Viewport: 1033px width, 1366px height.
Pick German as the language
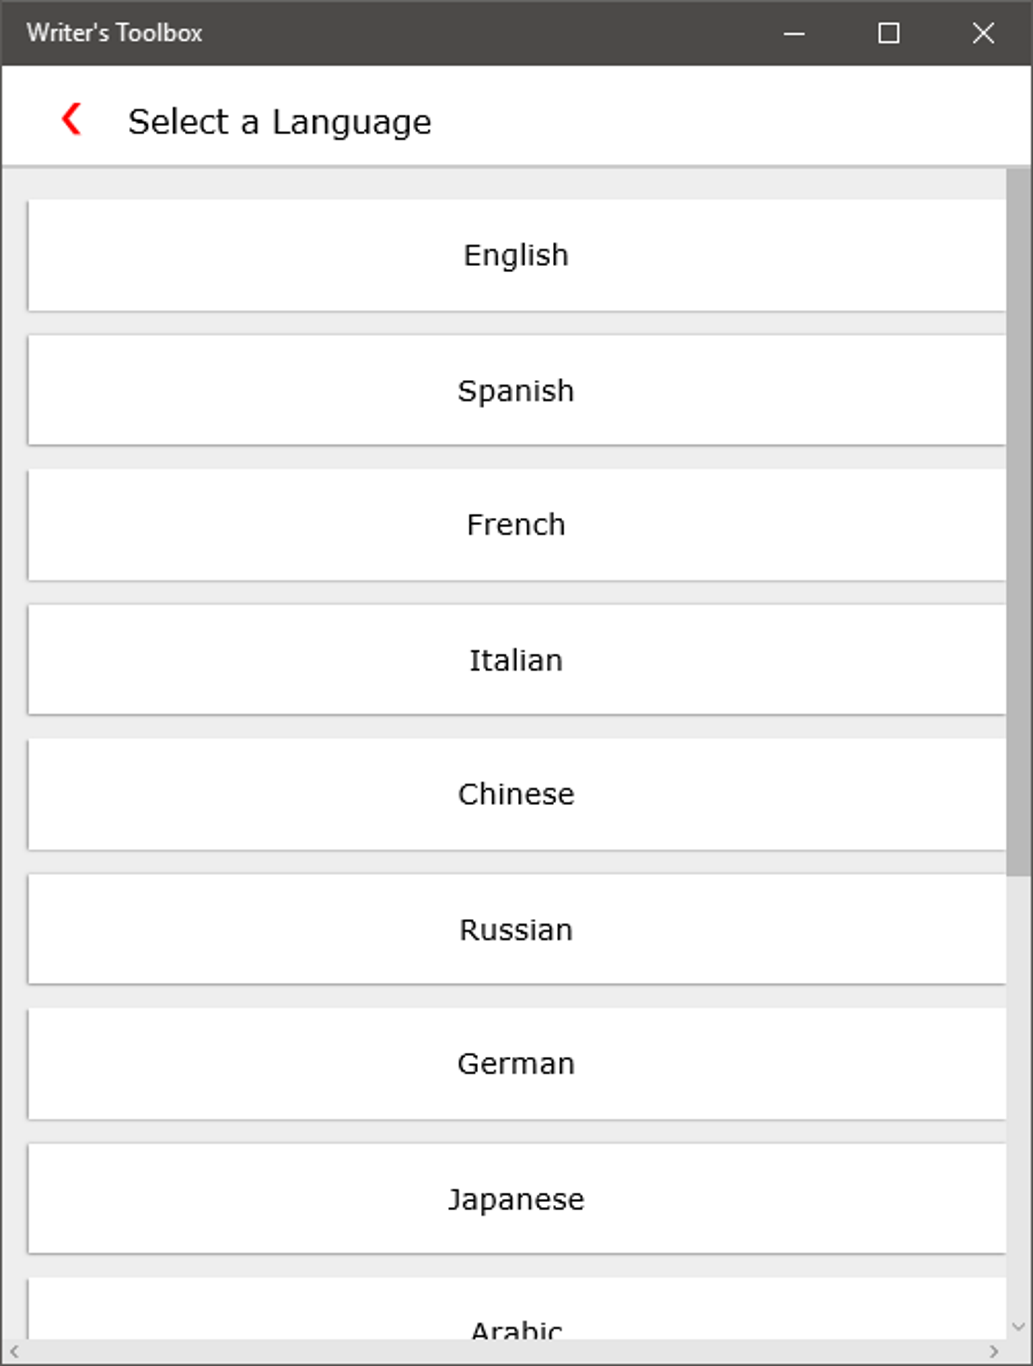click(516, 1063)
